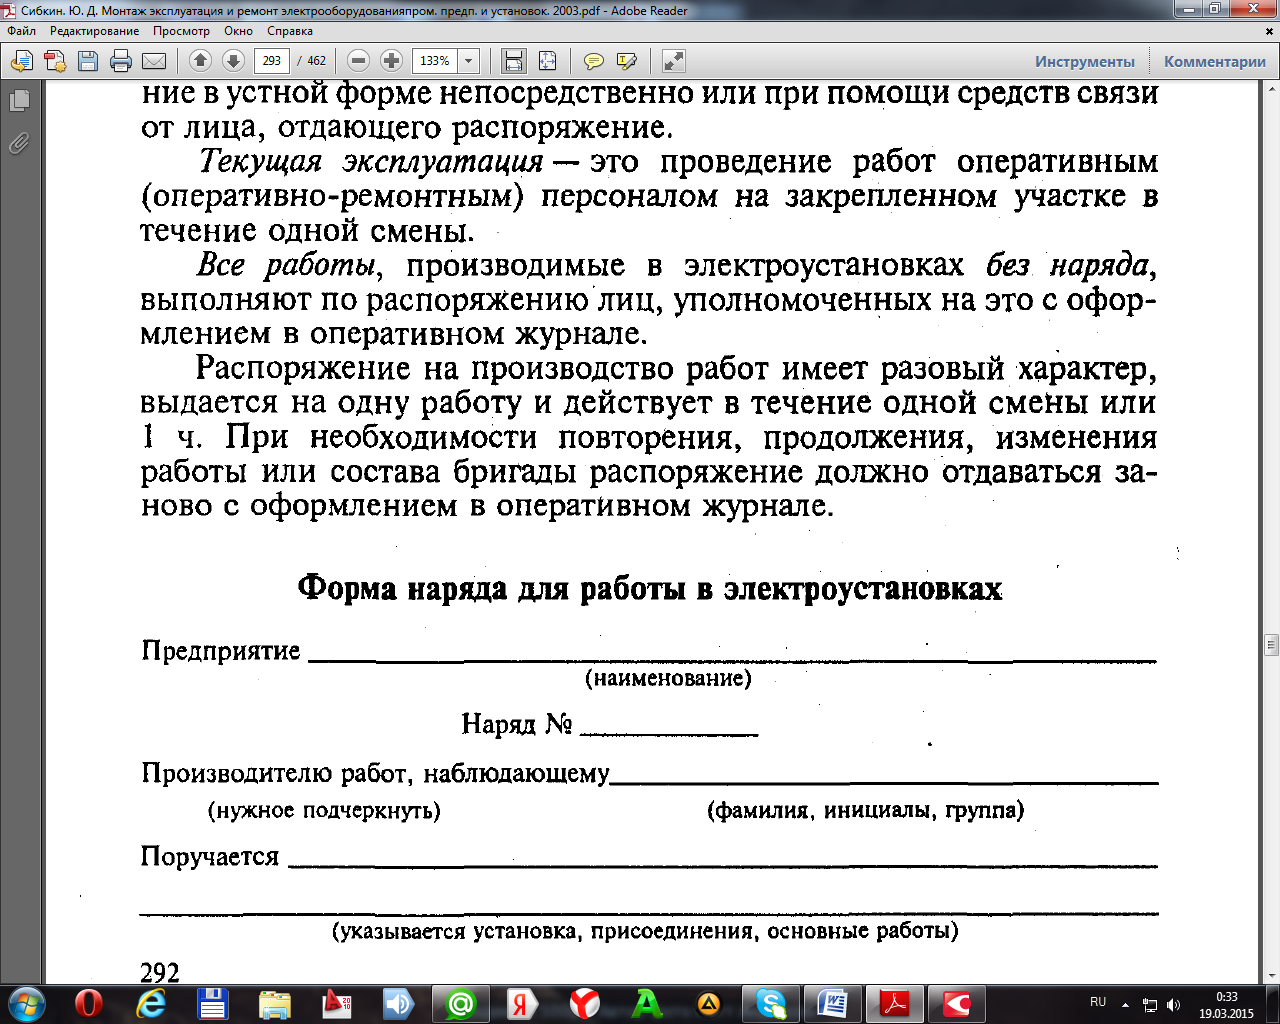The image size is (1280, 1024).
Task: Open the zoom level dropdown arrow
Action: click(x=468, y=61)
